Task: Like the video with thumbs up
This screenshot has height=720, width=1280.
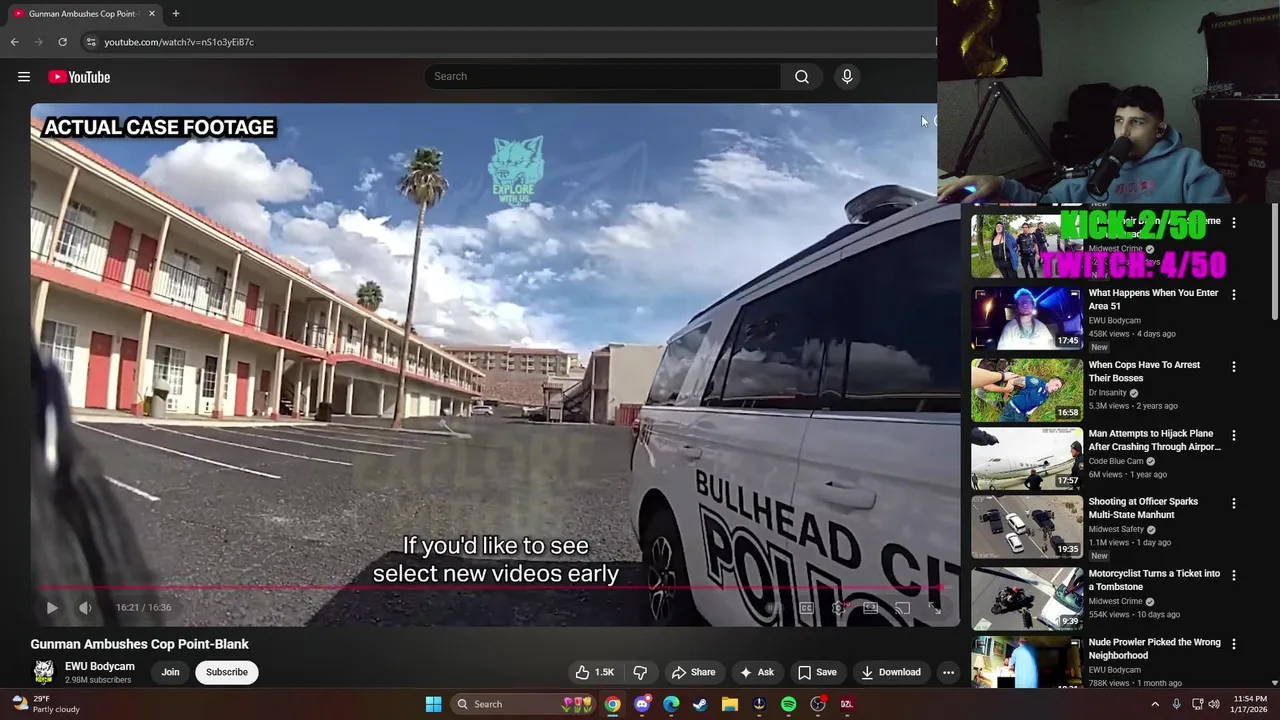Action: click(x=594, y=672)
